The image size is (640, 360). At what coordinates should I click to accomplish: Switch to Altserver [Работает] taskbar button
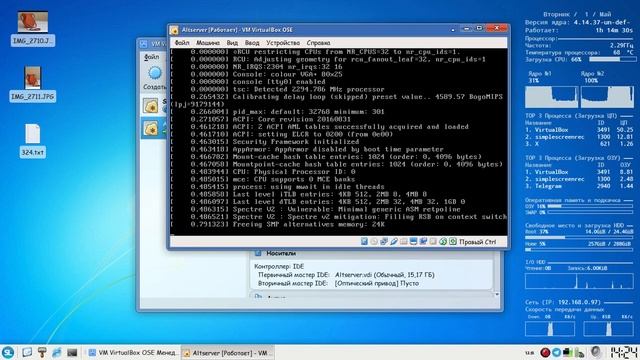[x=228, y=352]
